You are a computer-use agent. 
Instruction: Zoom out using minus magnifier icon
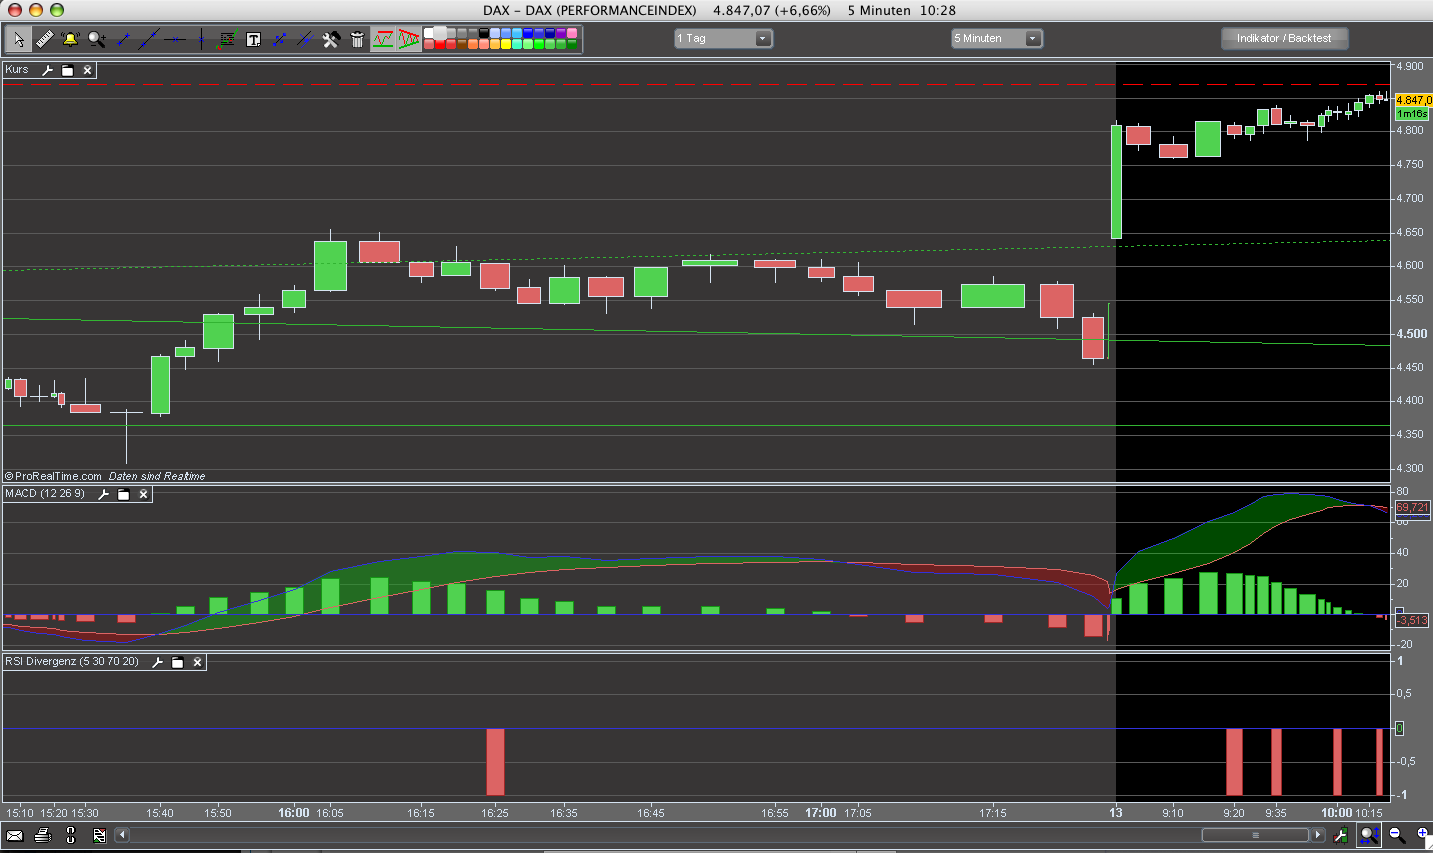point(1397,835)
